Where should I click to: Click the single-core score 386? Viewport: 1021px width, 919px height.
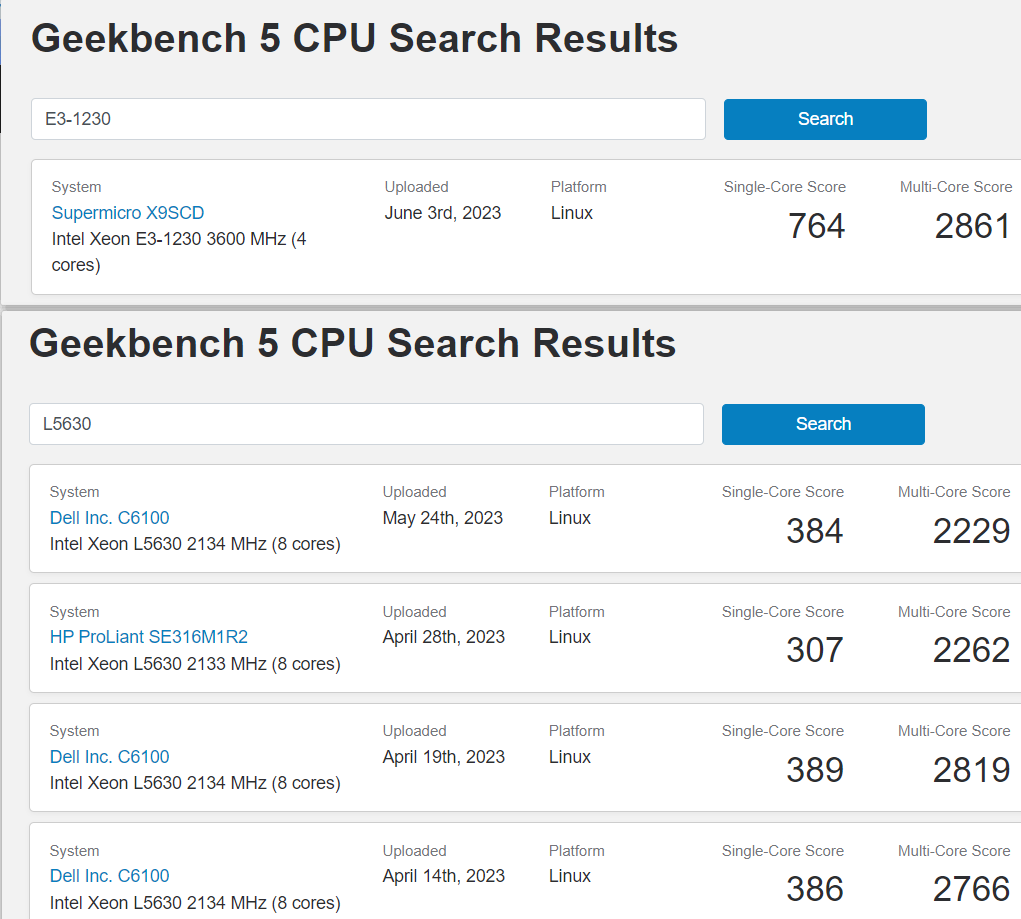814,889
